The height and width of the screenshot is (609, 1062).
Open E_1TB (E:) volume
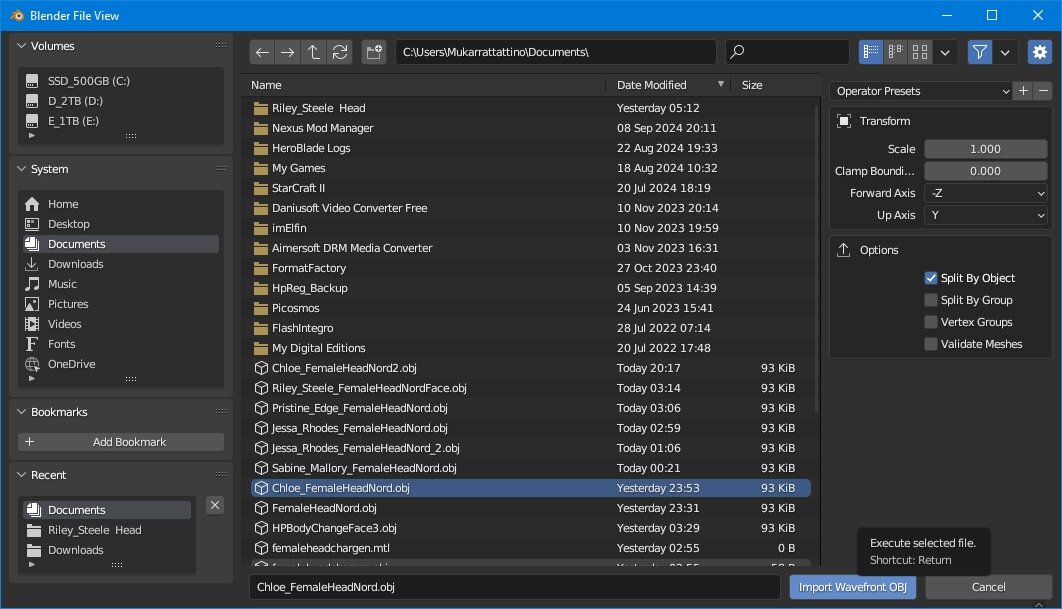click(x=121, y=121)
